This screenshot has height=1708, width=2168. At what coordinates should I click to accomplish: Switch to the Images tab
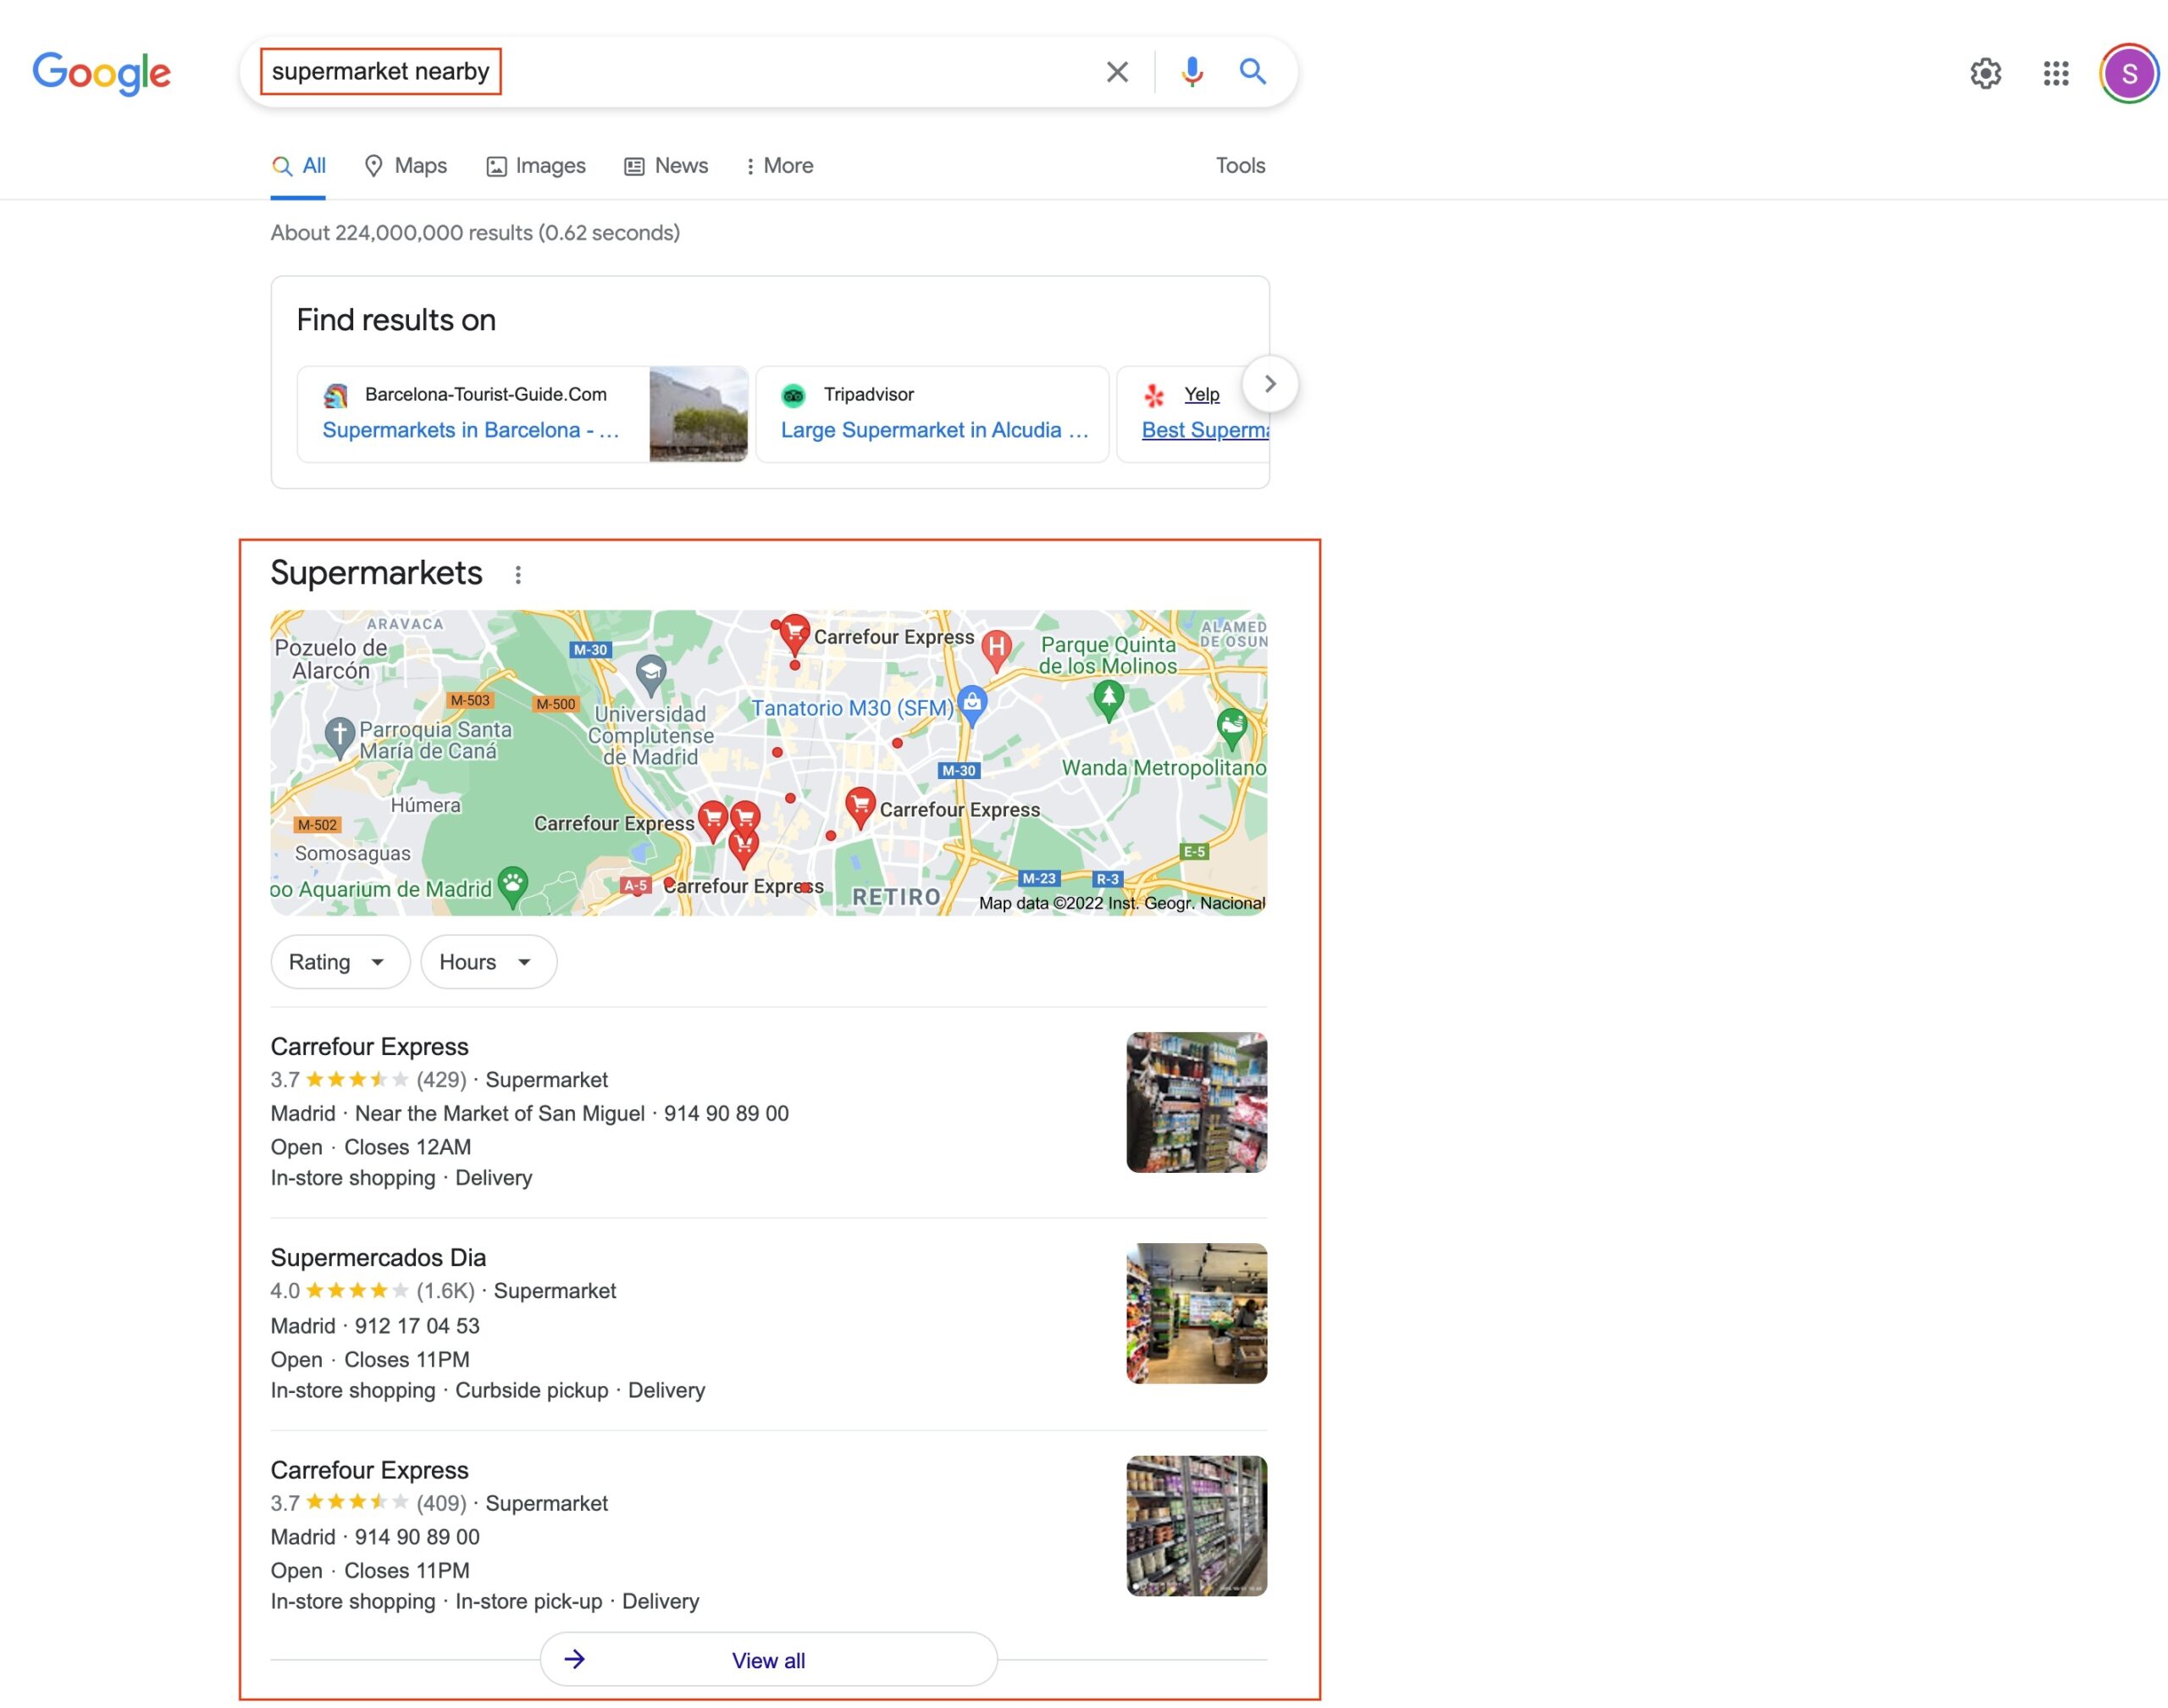536,166
